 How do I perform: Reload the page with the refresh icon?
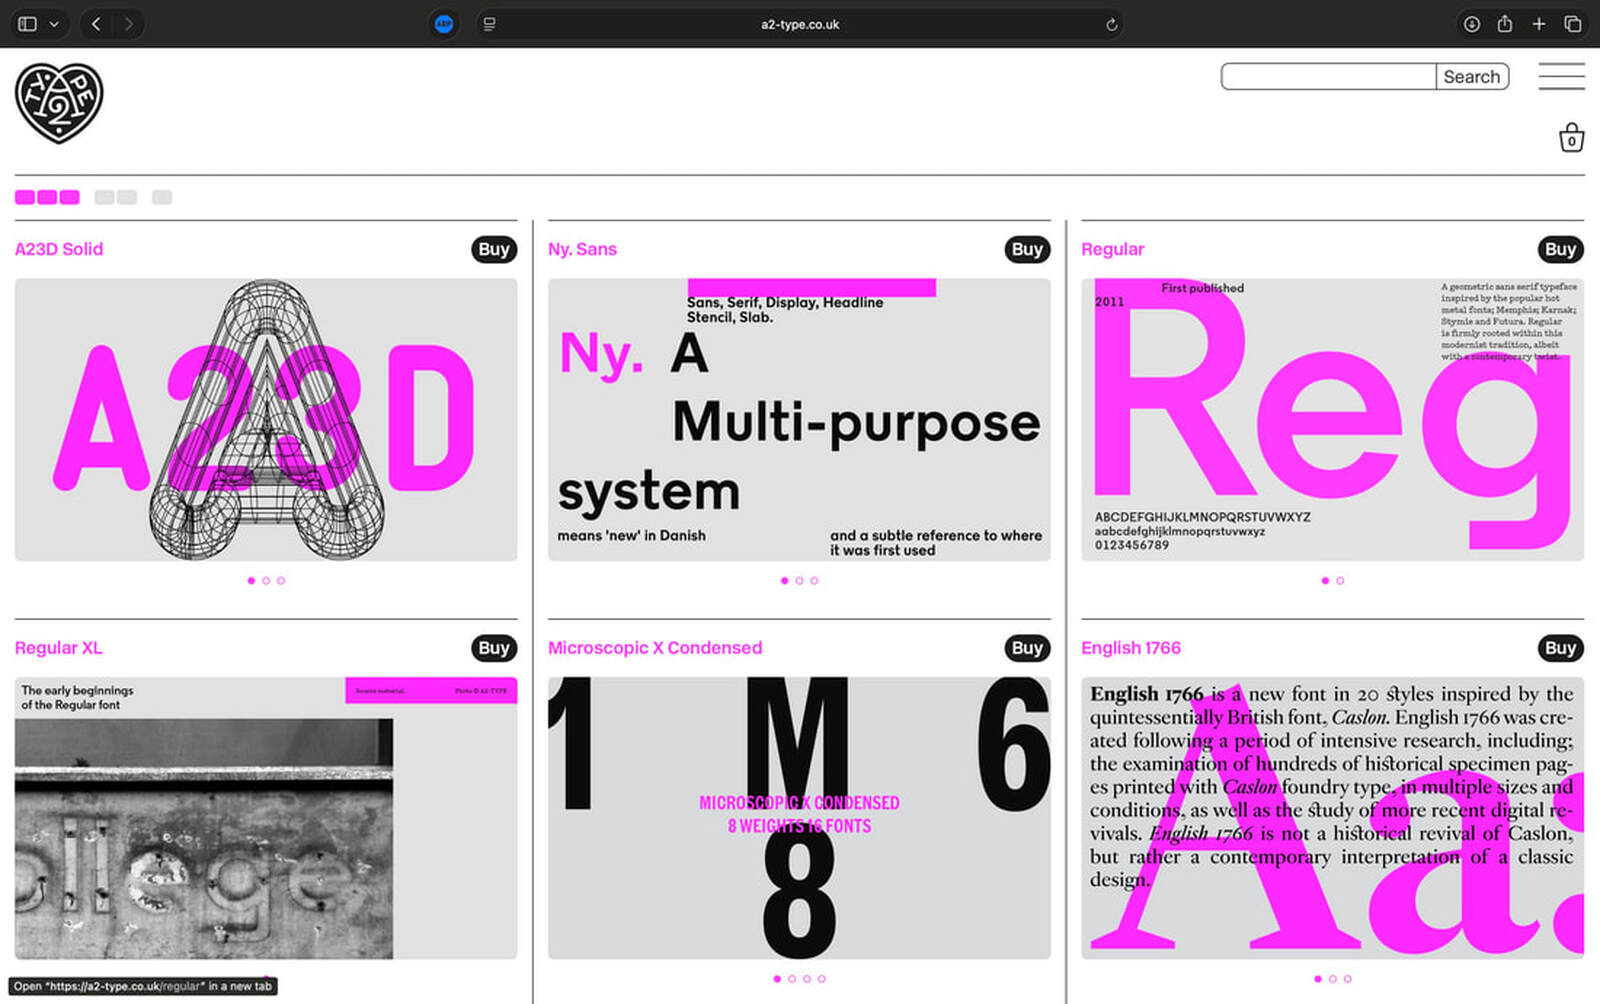(1111, 24)
